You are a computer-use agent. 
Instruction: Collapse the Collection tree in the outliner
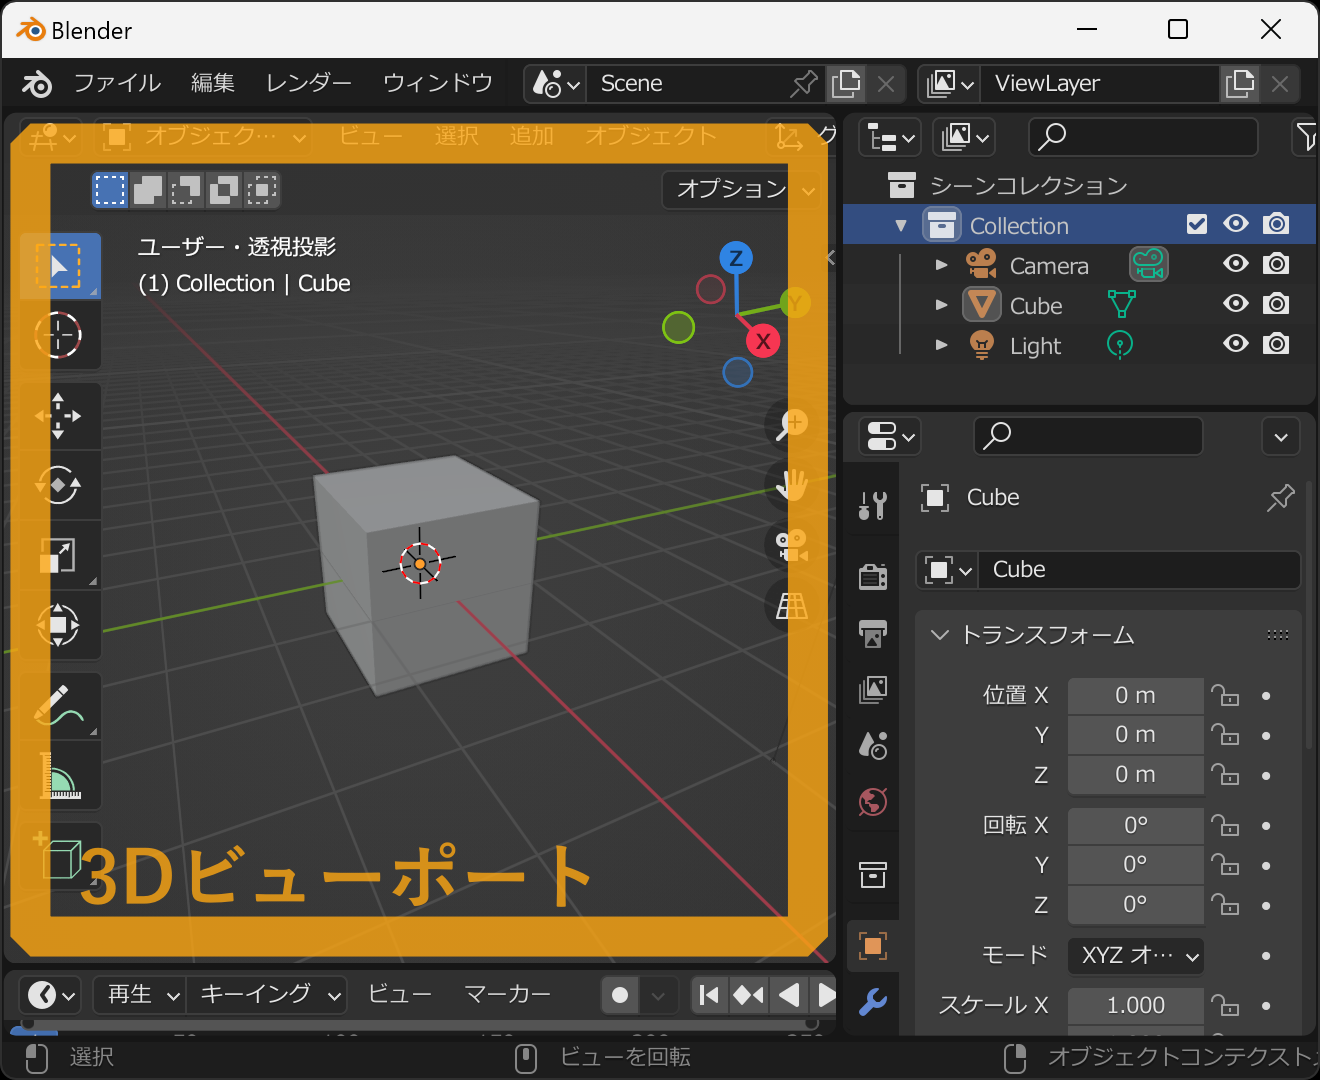pyautogui.click(x=901, y=225)
